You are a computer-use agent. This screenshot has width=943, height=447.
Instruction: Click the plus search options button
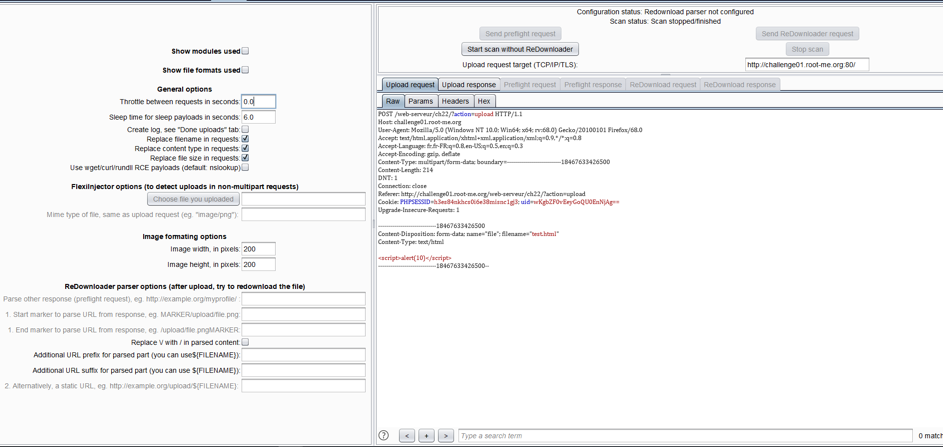tap(426, 436)
